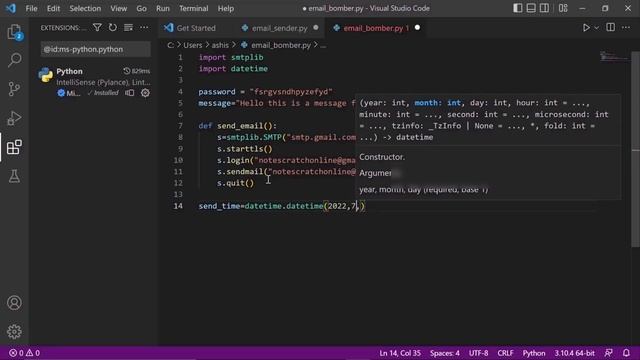Image resolution: width=640 pixels, height=360 pixels.
Task: Change line endings via CRLF
Action: pos(505,353)
